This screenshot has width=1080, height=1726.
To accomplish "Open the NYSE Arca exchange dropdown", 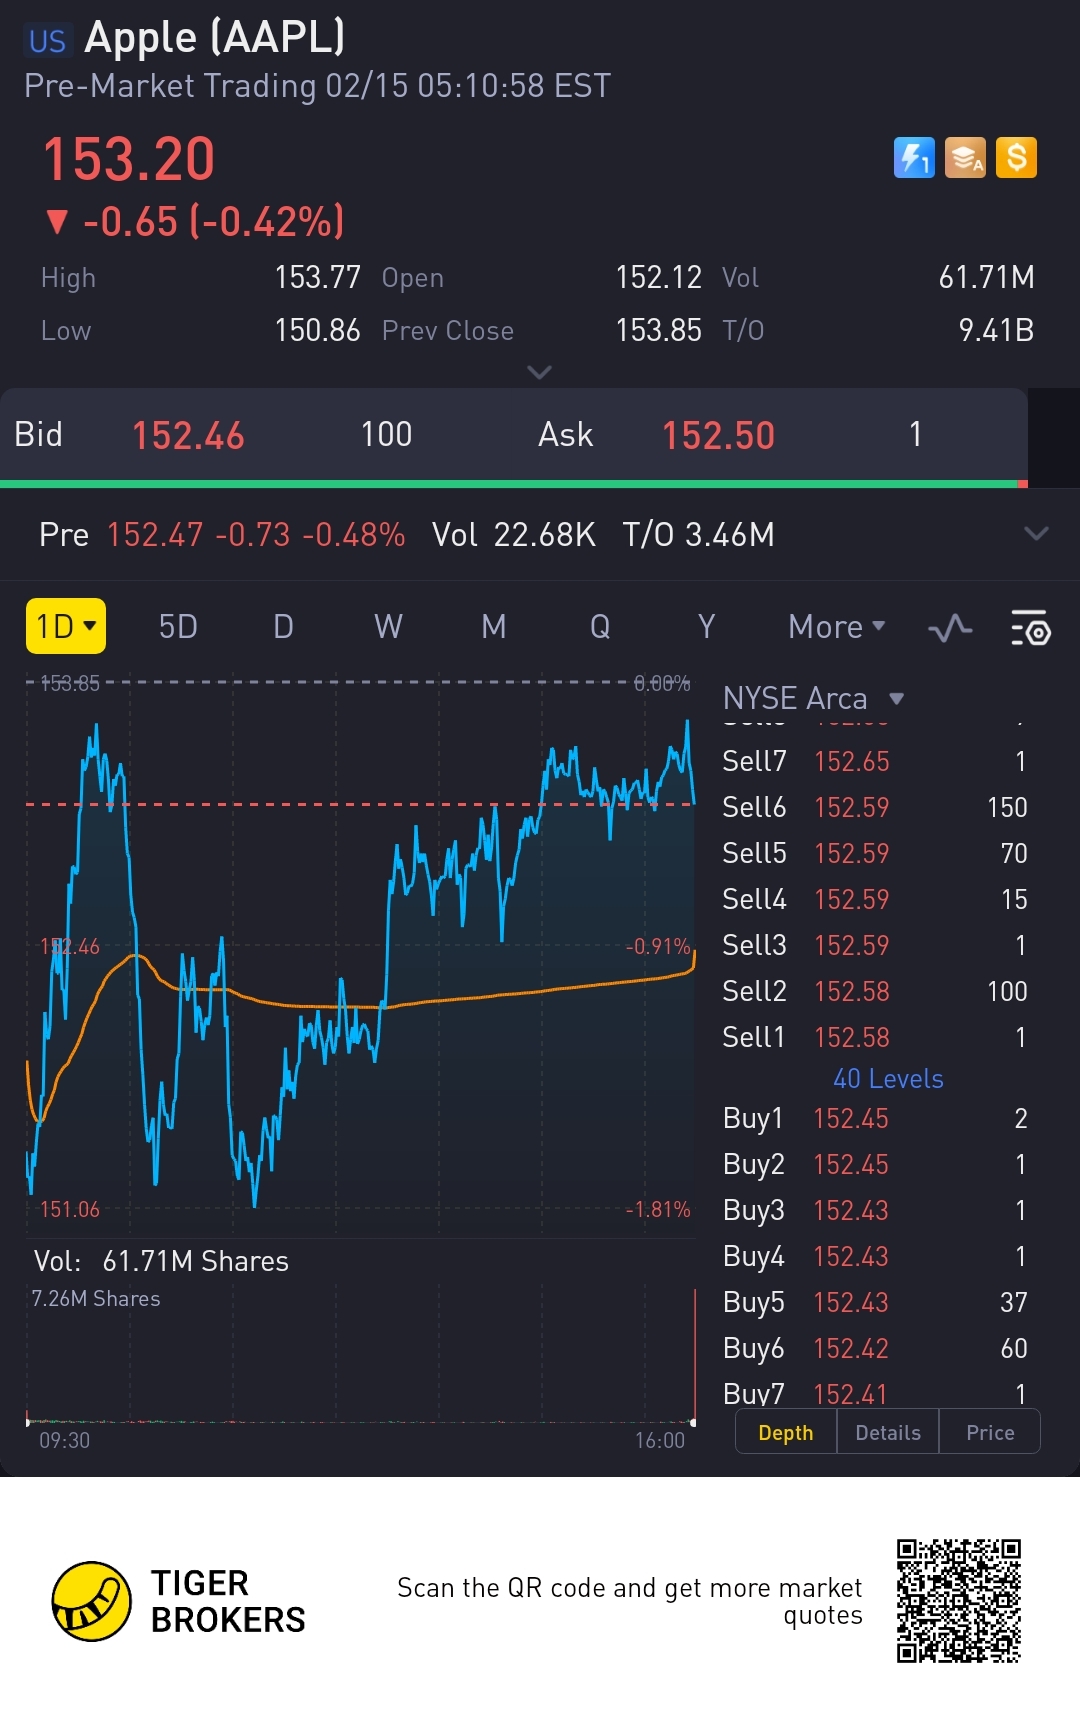I will (813, 698).
